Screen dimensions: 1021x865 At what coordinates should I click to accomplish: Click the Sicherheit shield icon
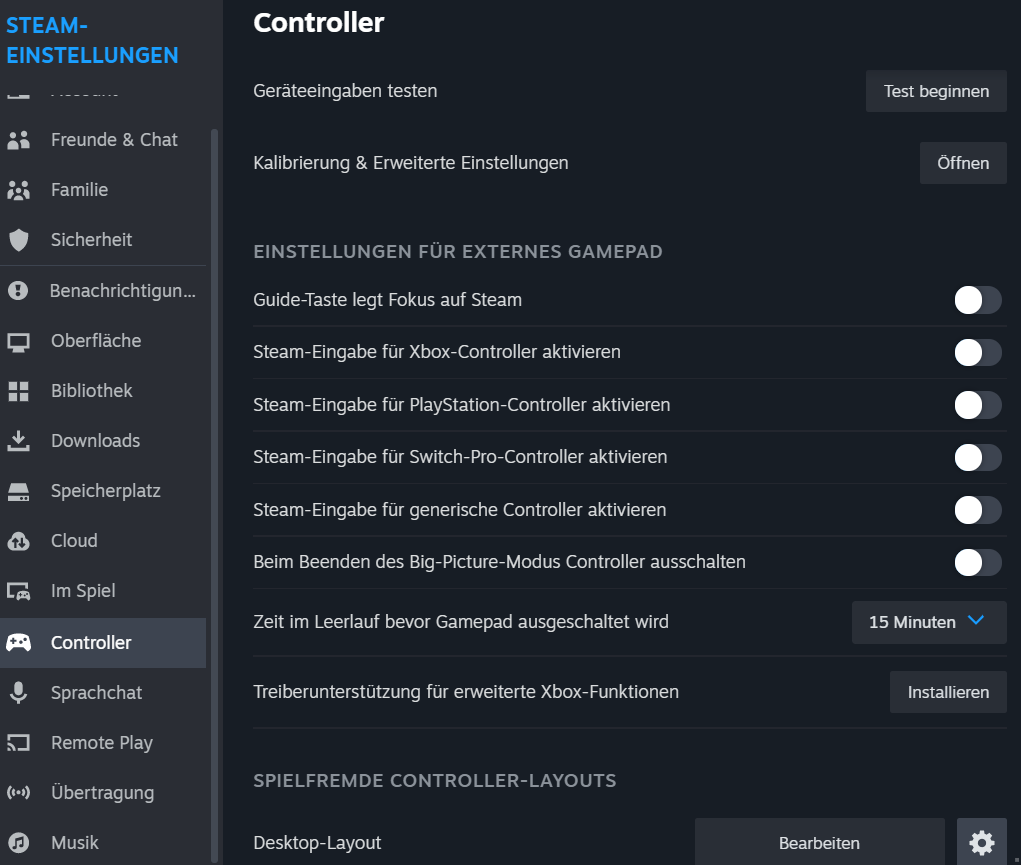pyautogui.click(x=18, y=240)
